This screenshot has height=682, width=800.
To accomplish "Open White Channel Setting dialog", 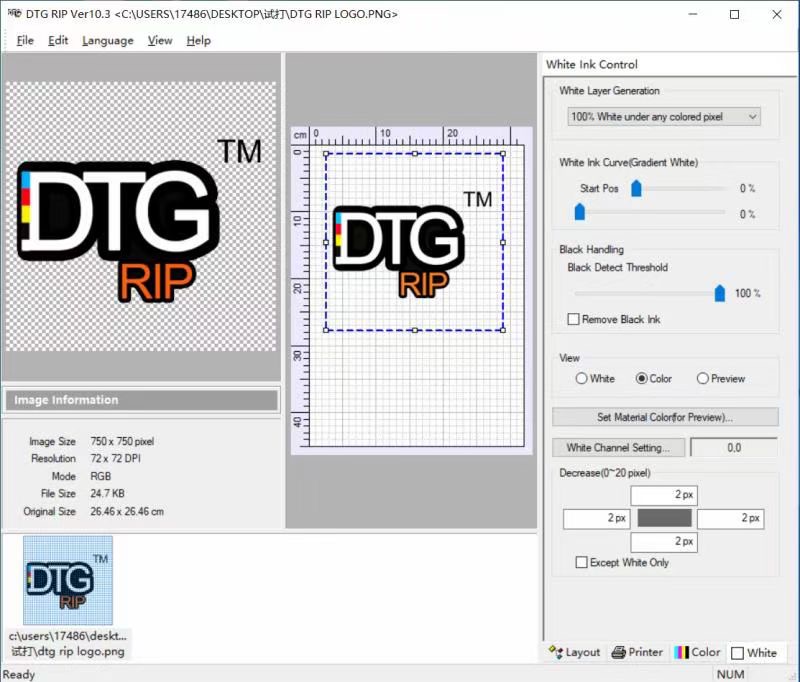I will [x=618, y=448].
